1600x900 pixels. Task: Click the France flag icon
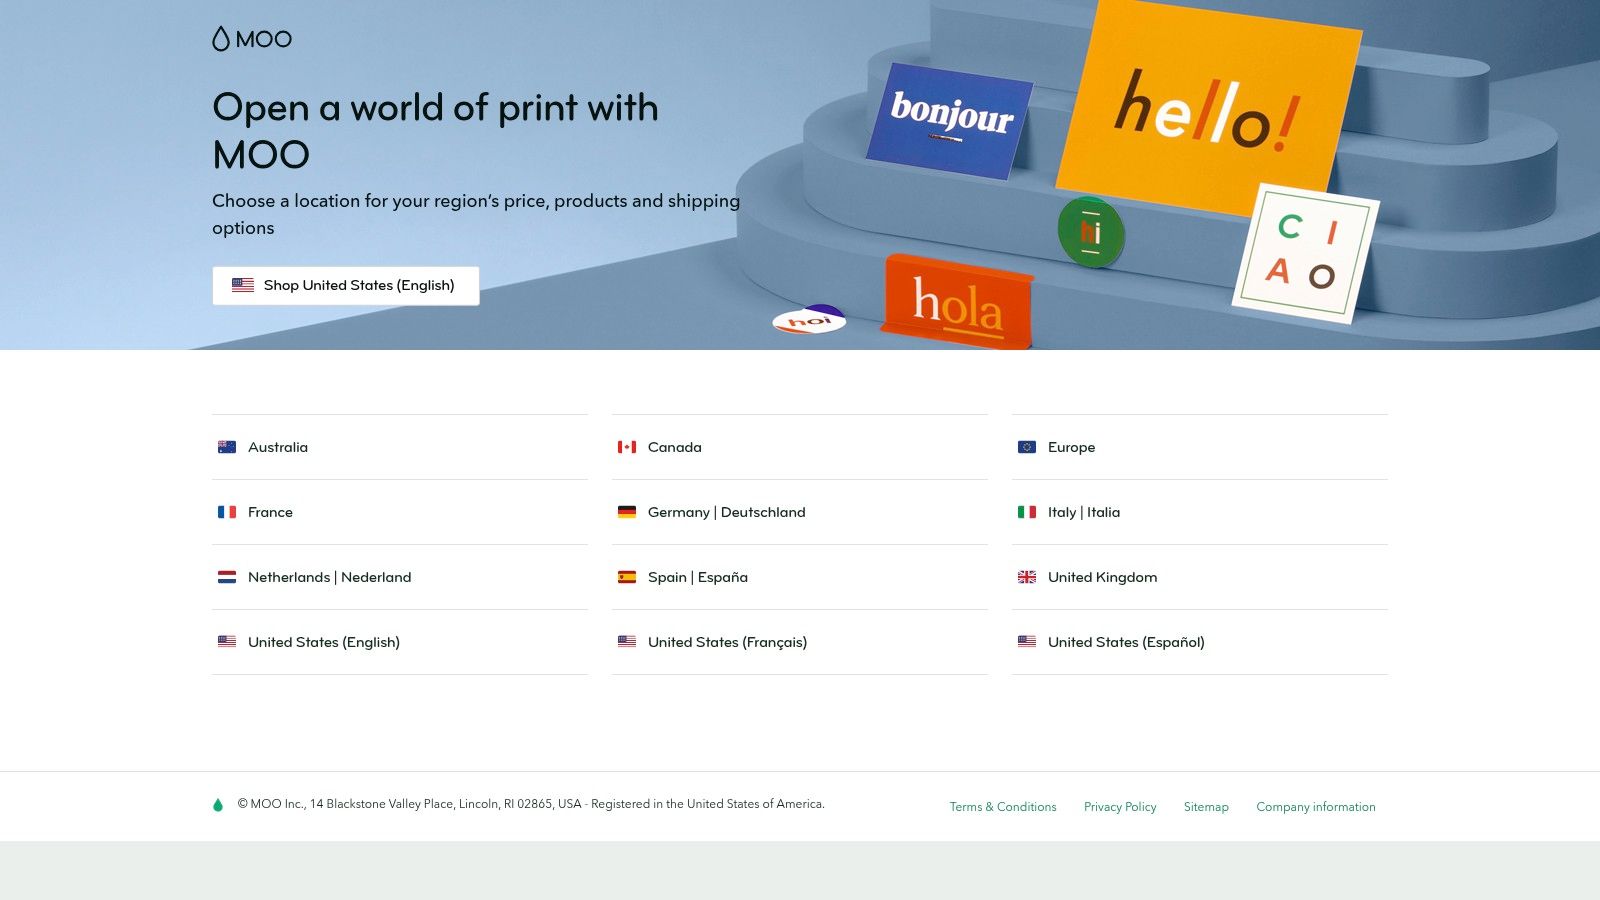227,512
